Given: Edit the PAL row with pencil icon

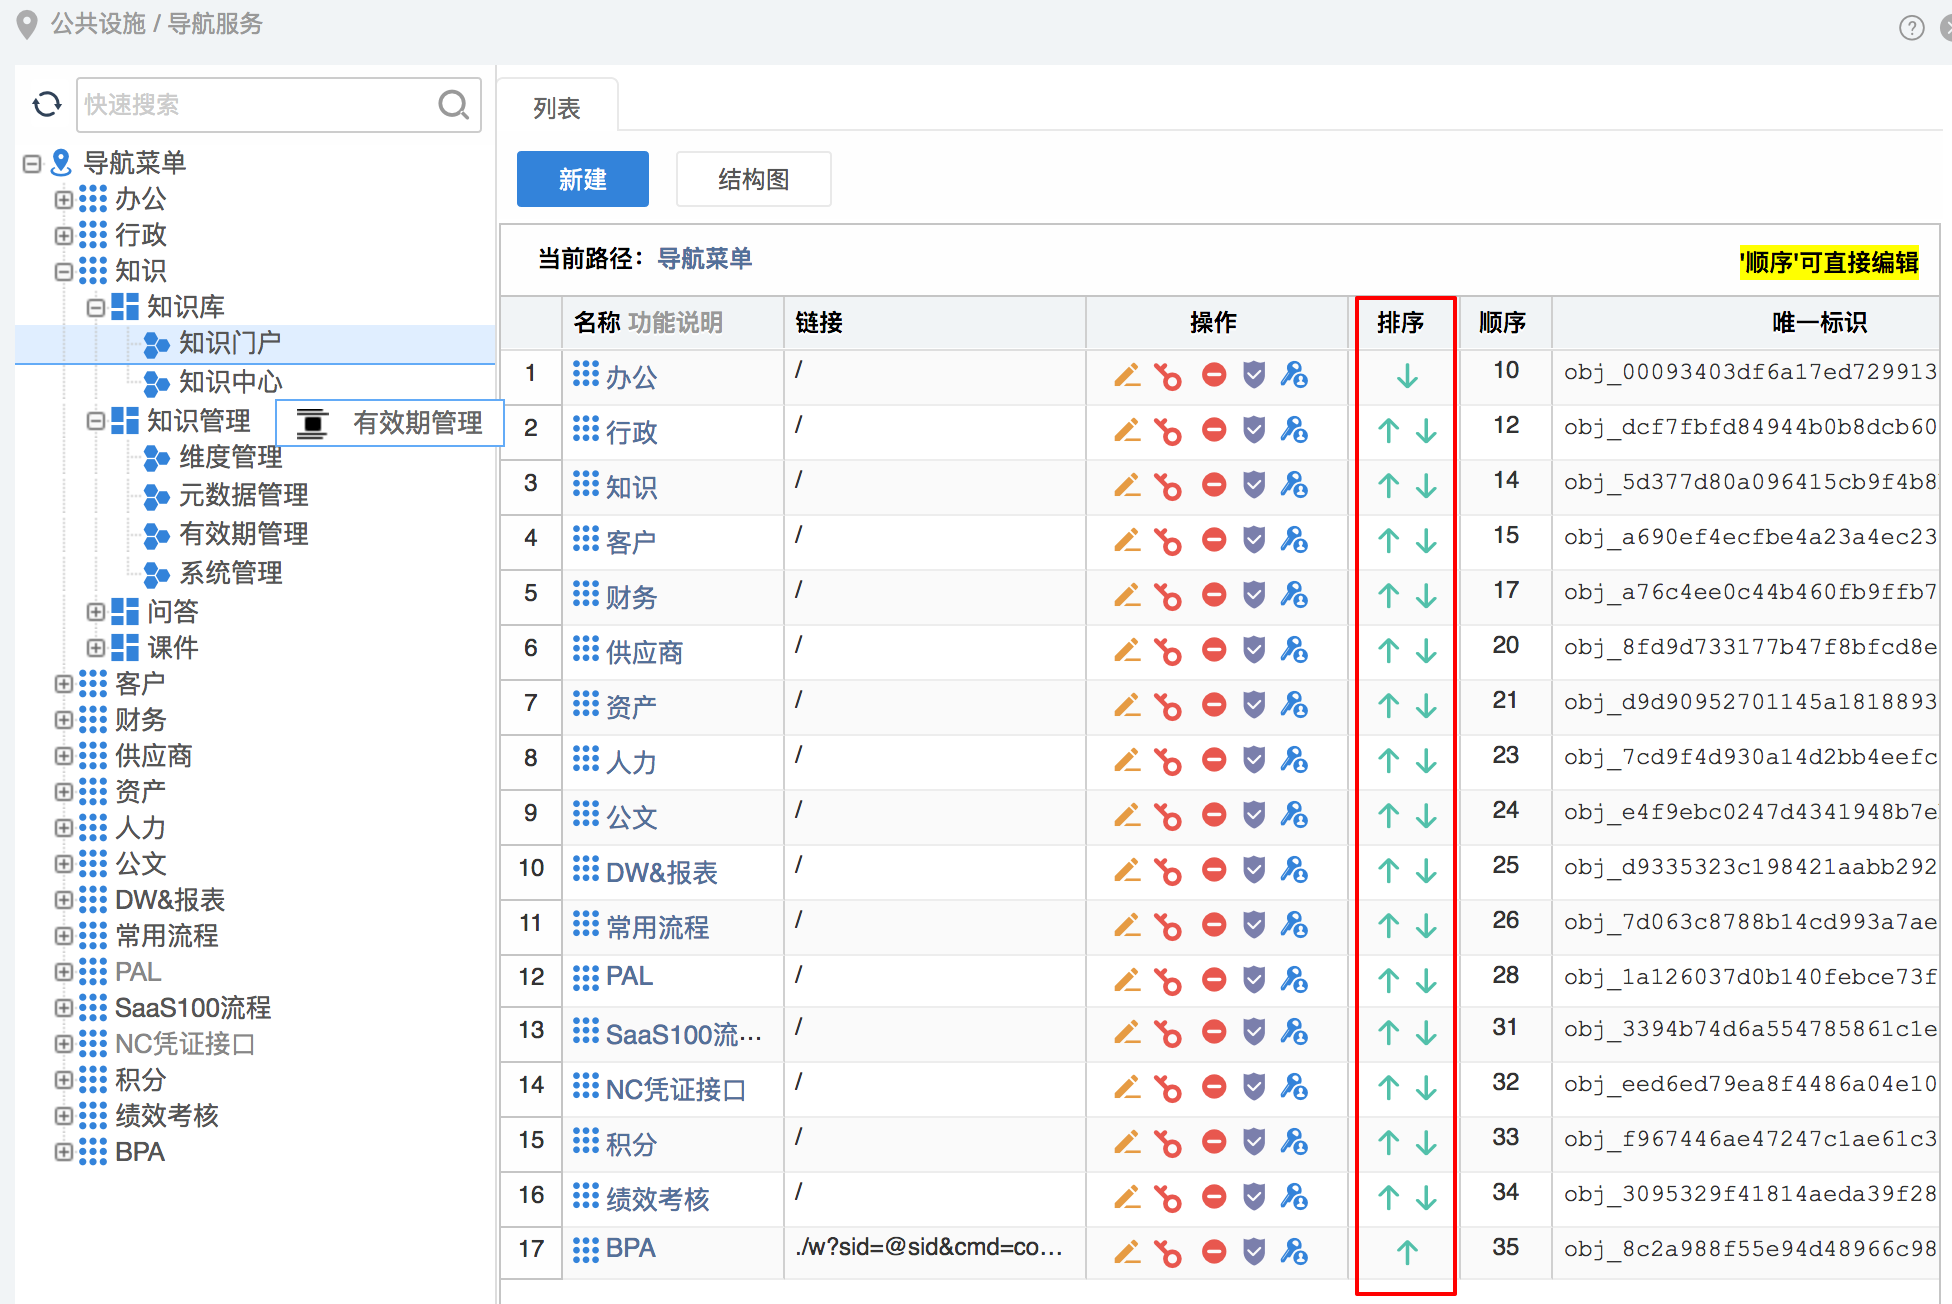Looking at the screenshot, I should 1127,980.
